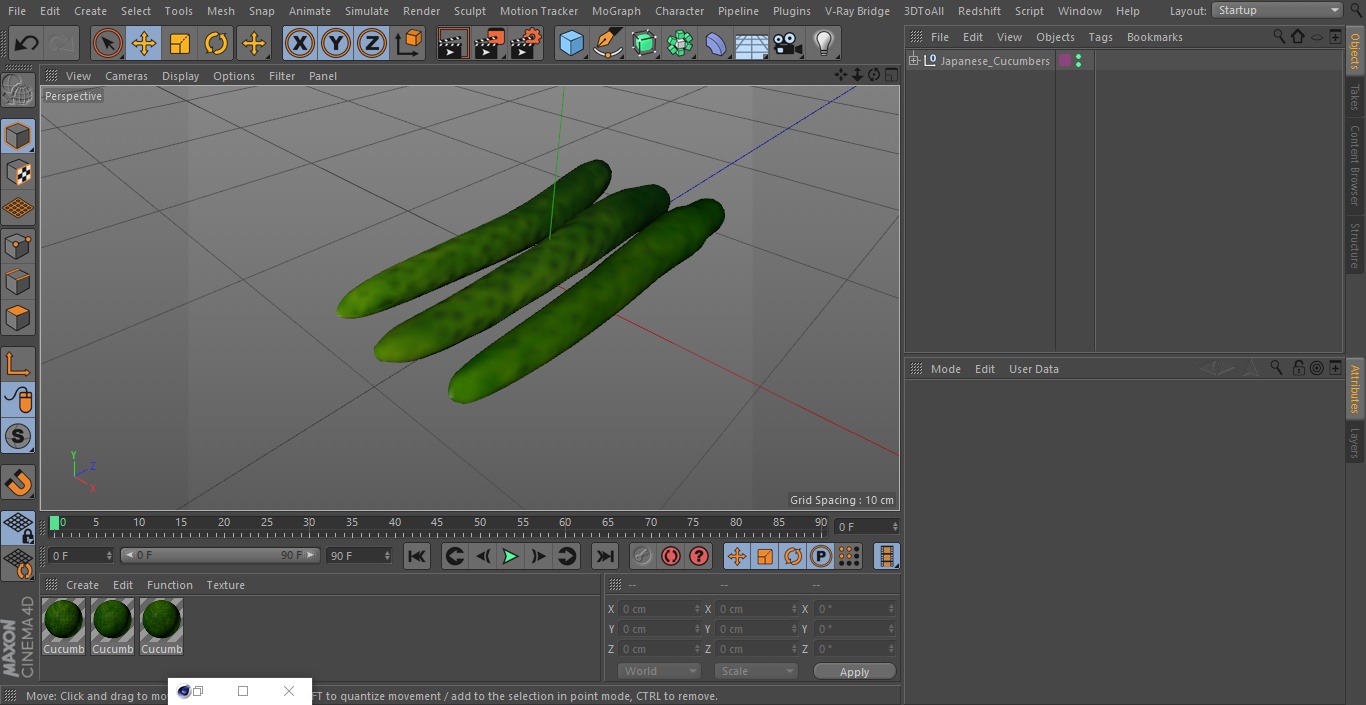Click Attributes panel User Data menu

coord(1033,369)
